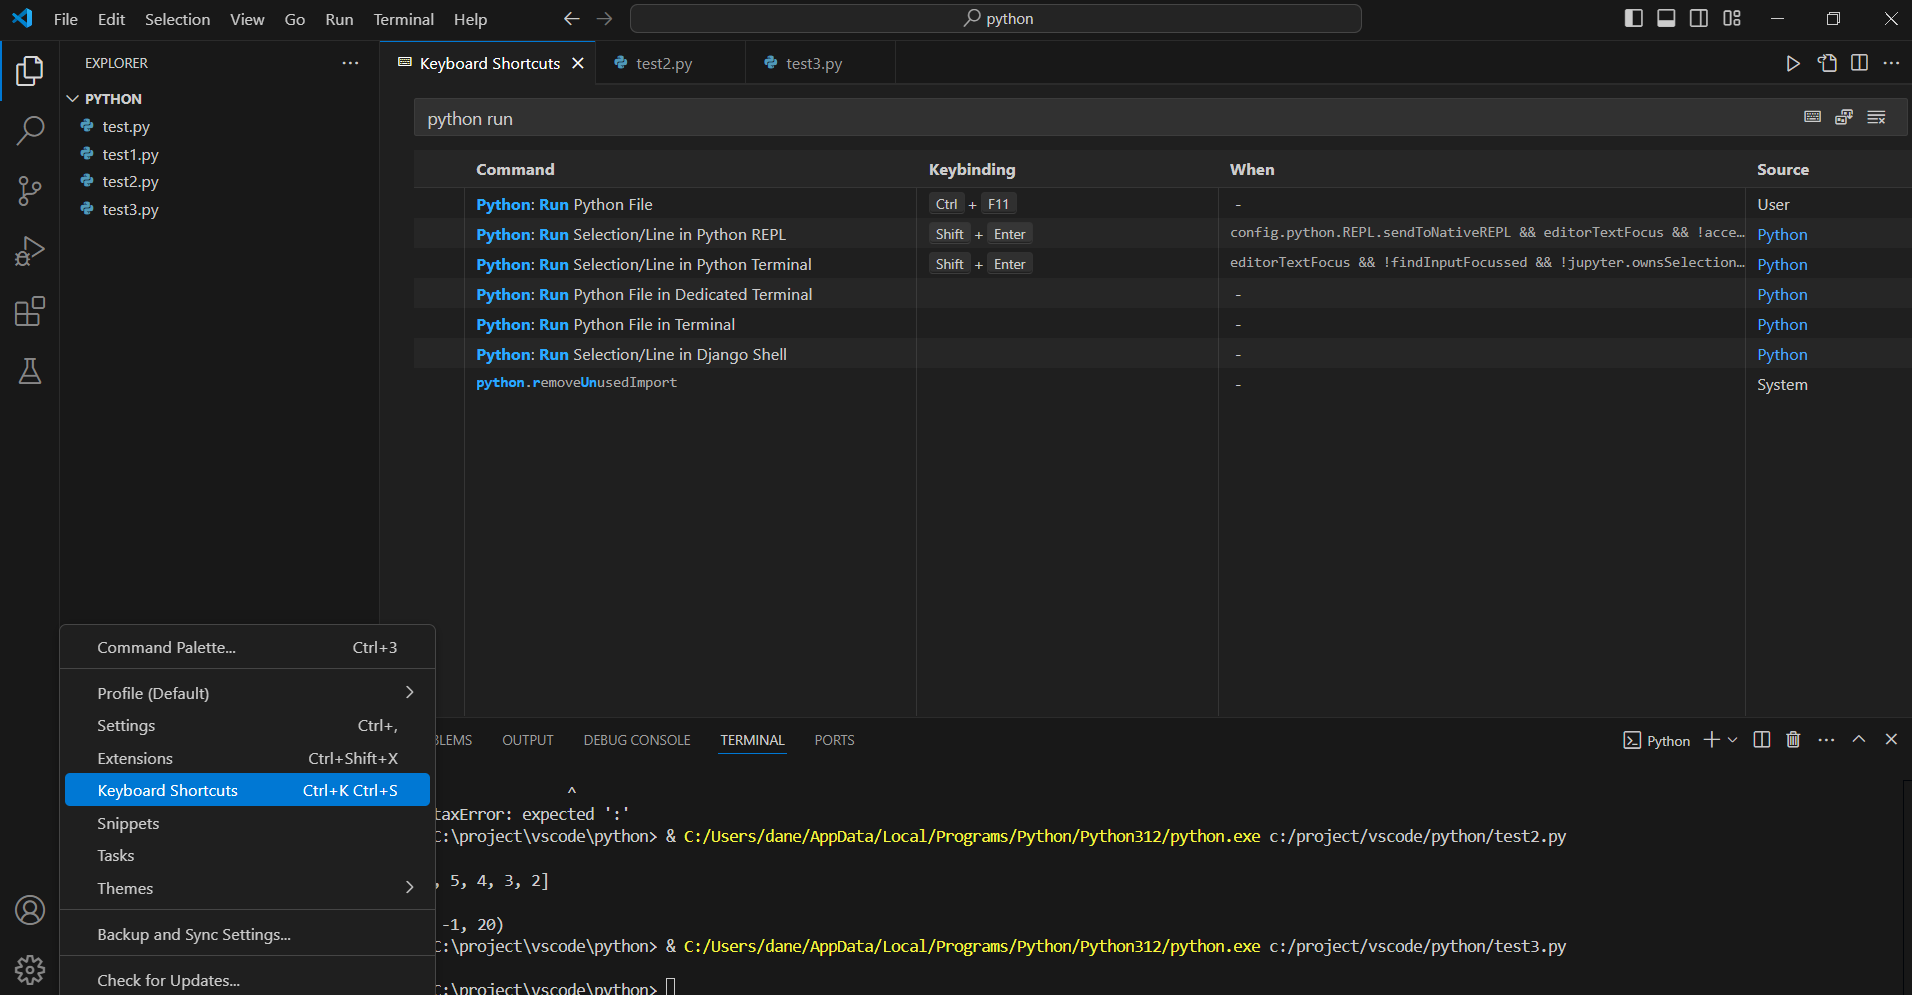
Task: Click Run Python File play icon
Action: click(x=1793, y=63)
